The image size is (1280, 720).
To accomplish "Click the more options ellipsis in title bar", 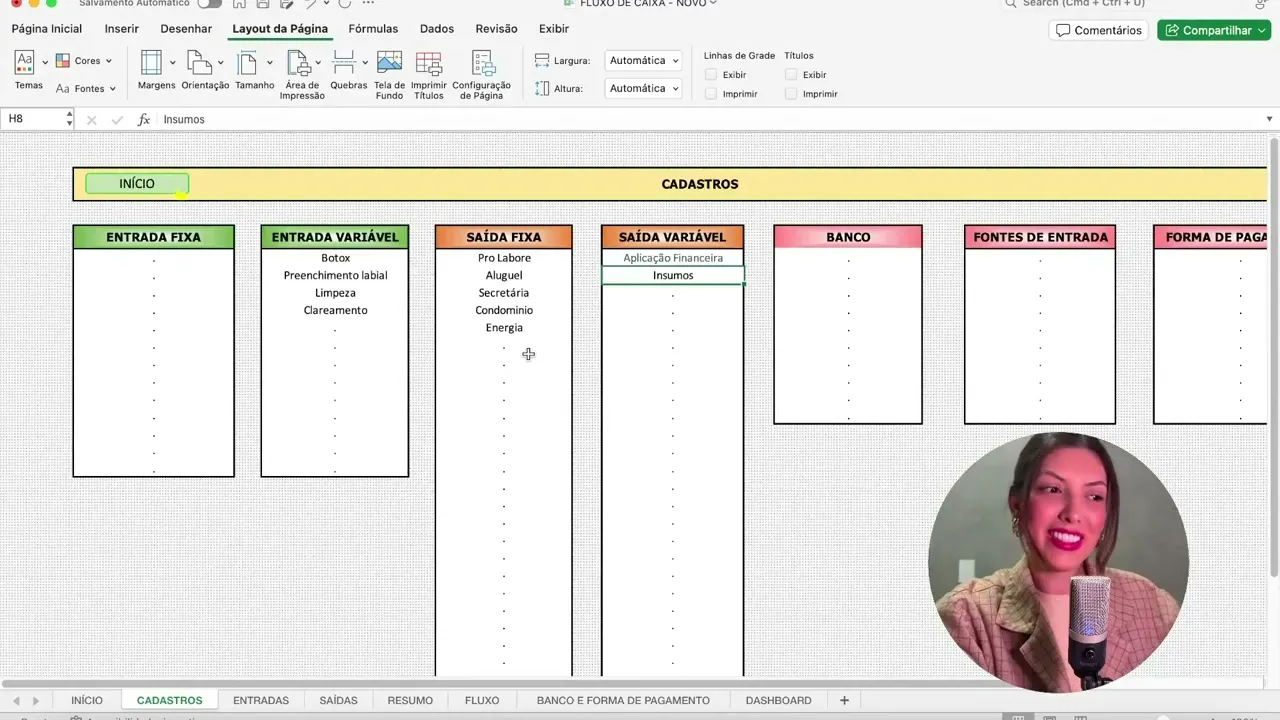I will (x=368, y=4).
